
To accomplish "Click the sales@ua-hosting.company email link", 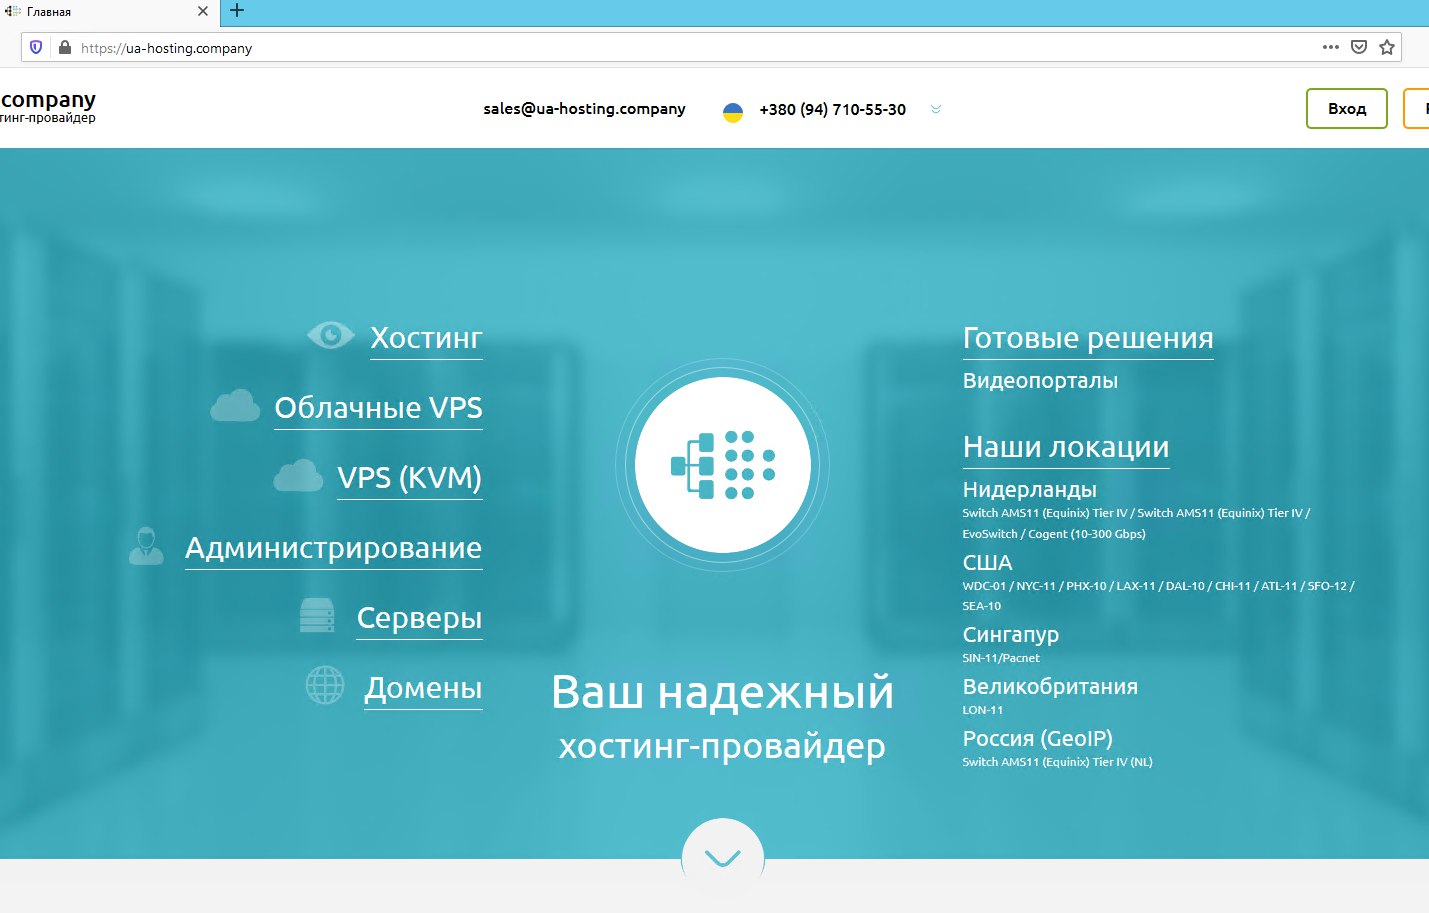I will coord(584,109).
